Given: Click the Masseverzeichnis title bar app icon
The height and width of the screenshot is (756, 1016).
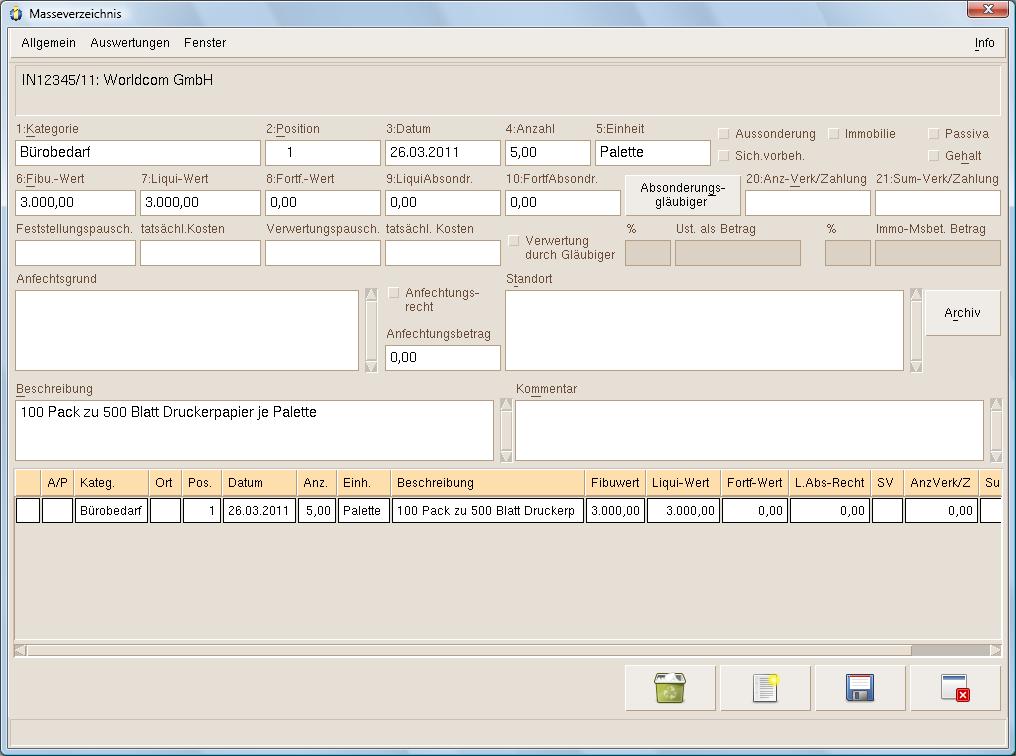Looking at the screenshot, I should pos(16,14).
